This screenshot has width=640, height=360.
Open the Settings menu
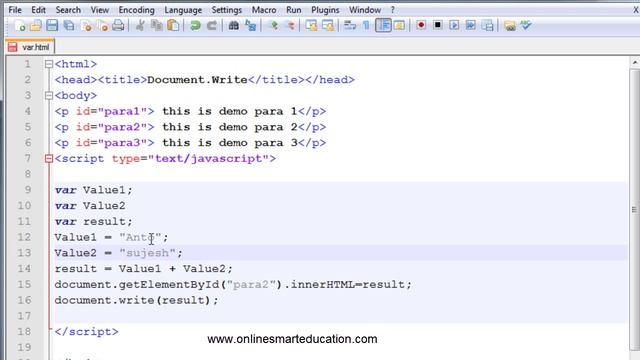[227, 10]
